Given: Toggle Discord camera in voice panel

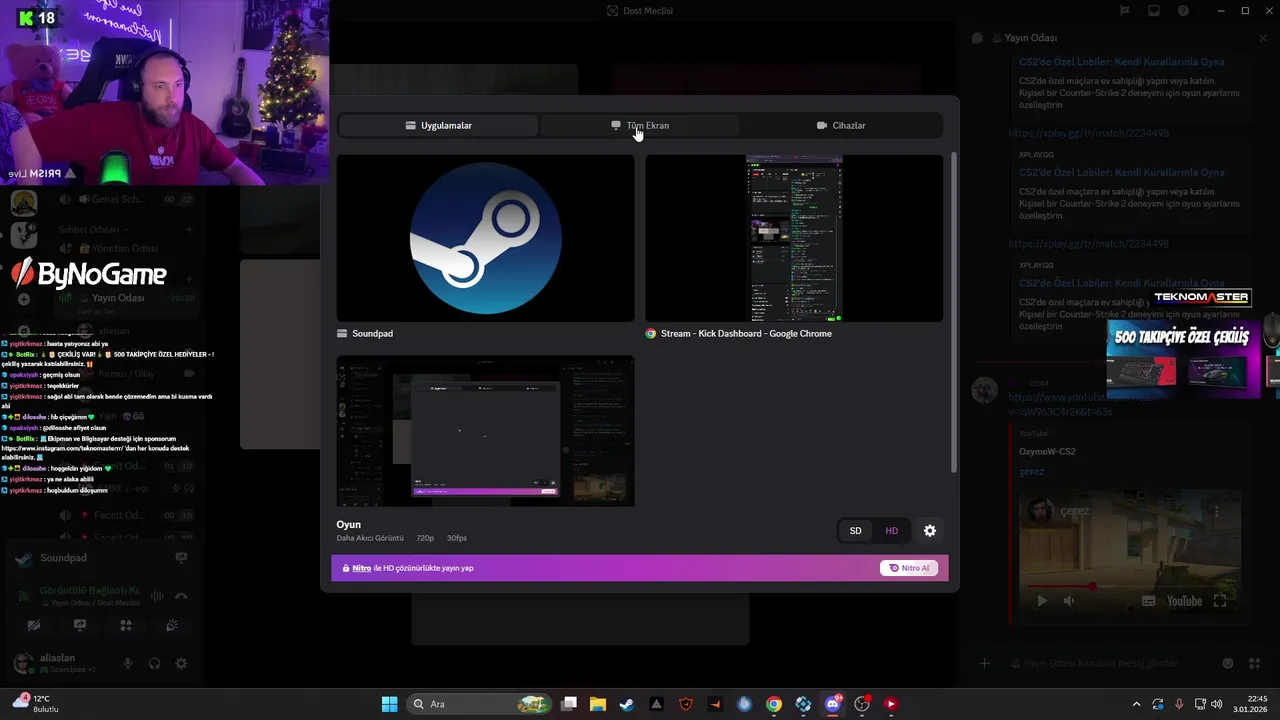Looking at the screenshot, I should pyautogui.click(x=34, y=626).
